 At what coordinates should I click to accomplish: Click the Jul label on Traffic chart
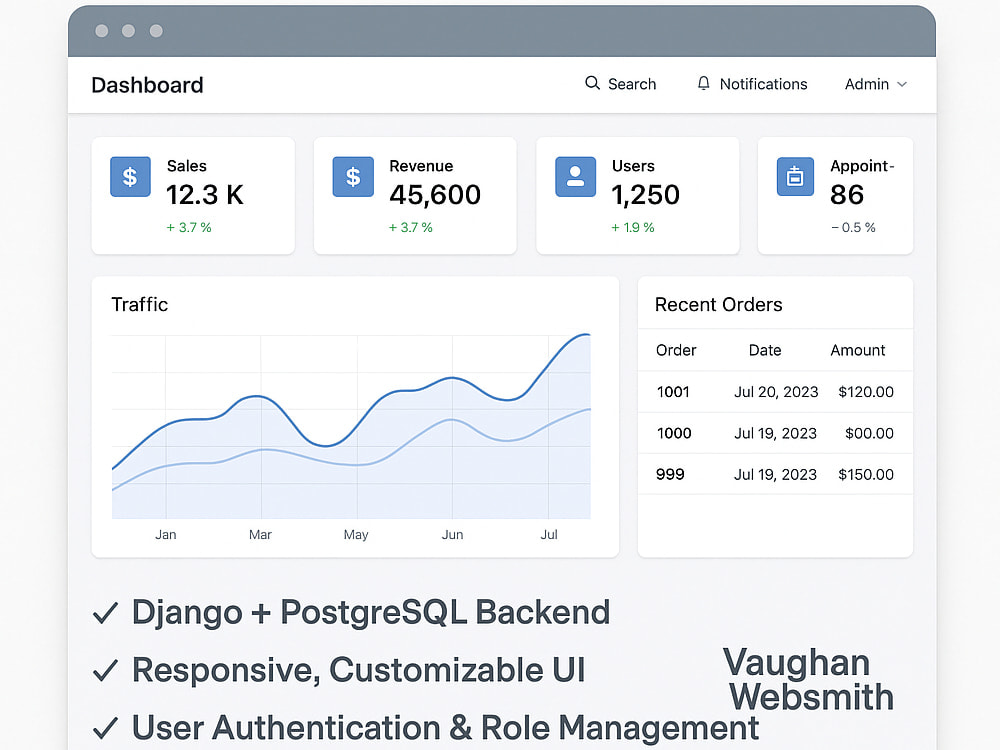tap(549, 534)
